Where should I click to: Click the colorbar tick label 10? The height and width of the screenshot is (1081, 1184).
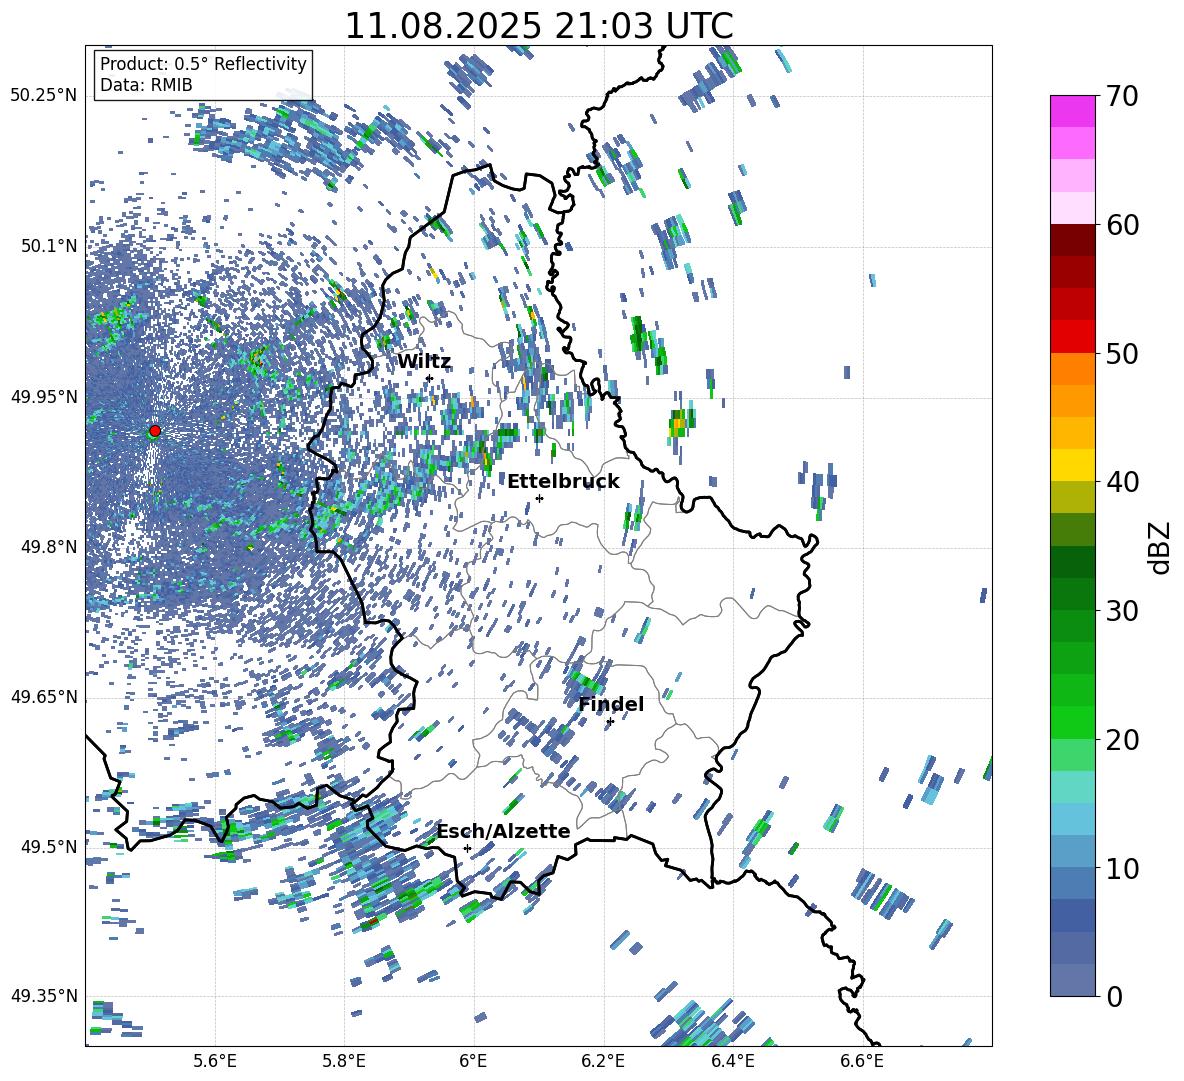click(1122, 868)
